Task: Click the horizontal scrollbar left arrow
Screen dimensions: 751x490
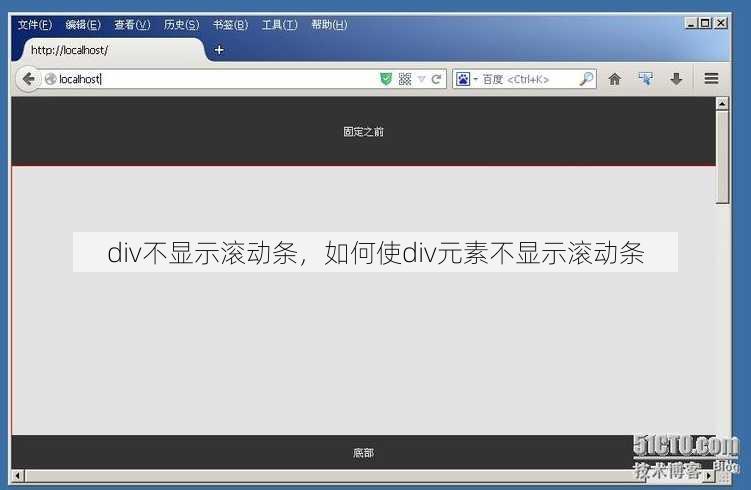Action: (x=18, y=476)
